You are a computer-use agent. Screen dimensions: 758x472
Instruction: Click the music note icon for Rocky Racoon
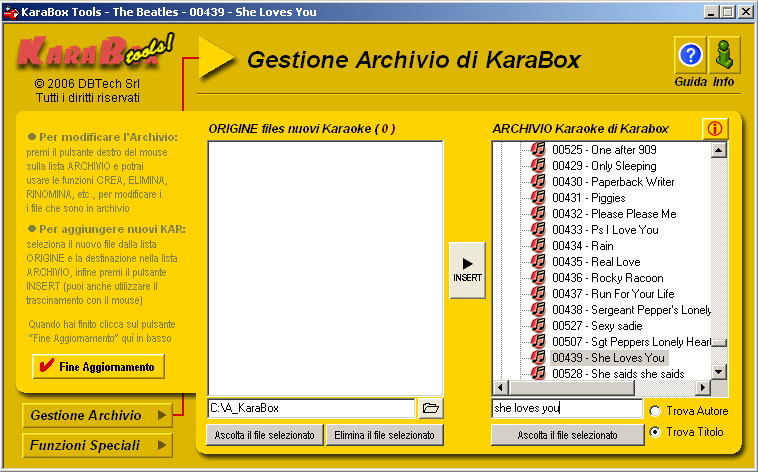coord(538,277)
